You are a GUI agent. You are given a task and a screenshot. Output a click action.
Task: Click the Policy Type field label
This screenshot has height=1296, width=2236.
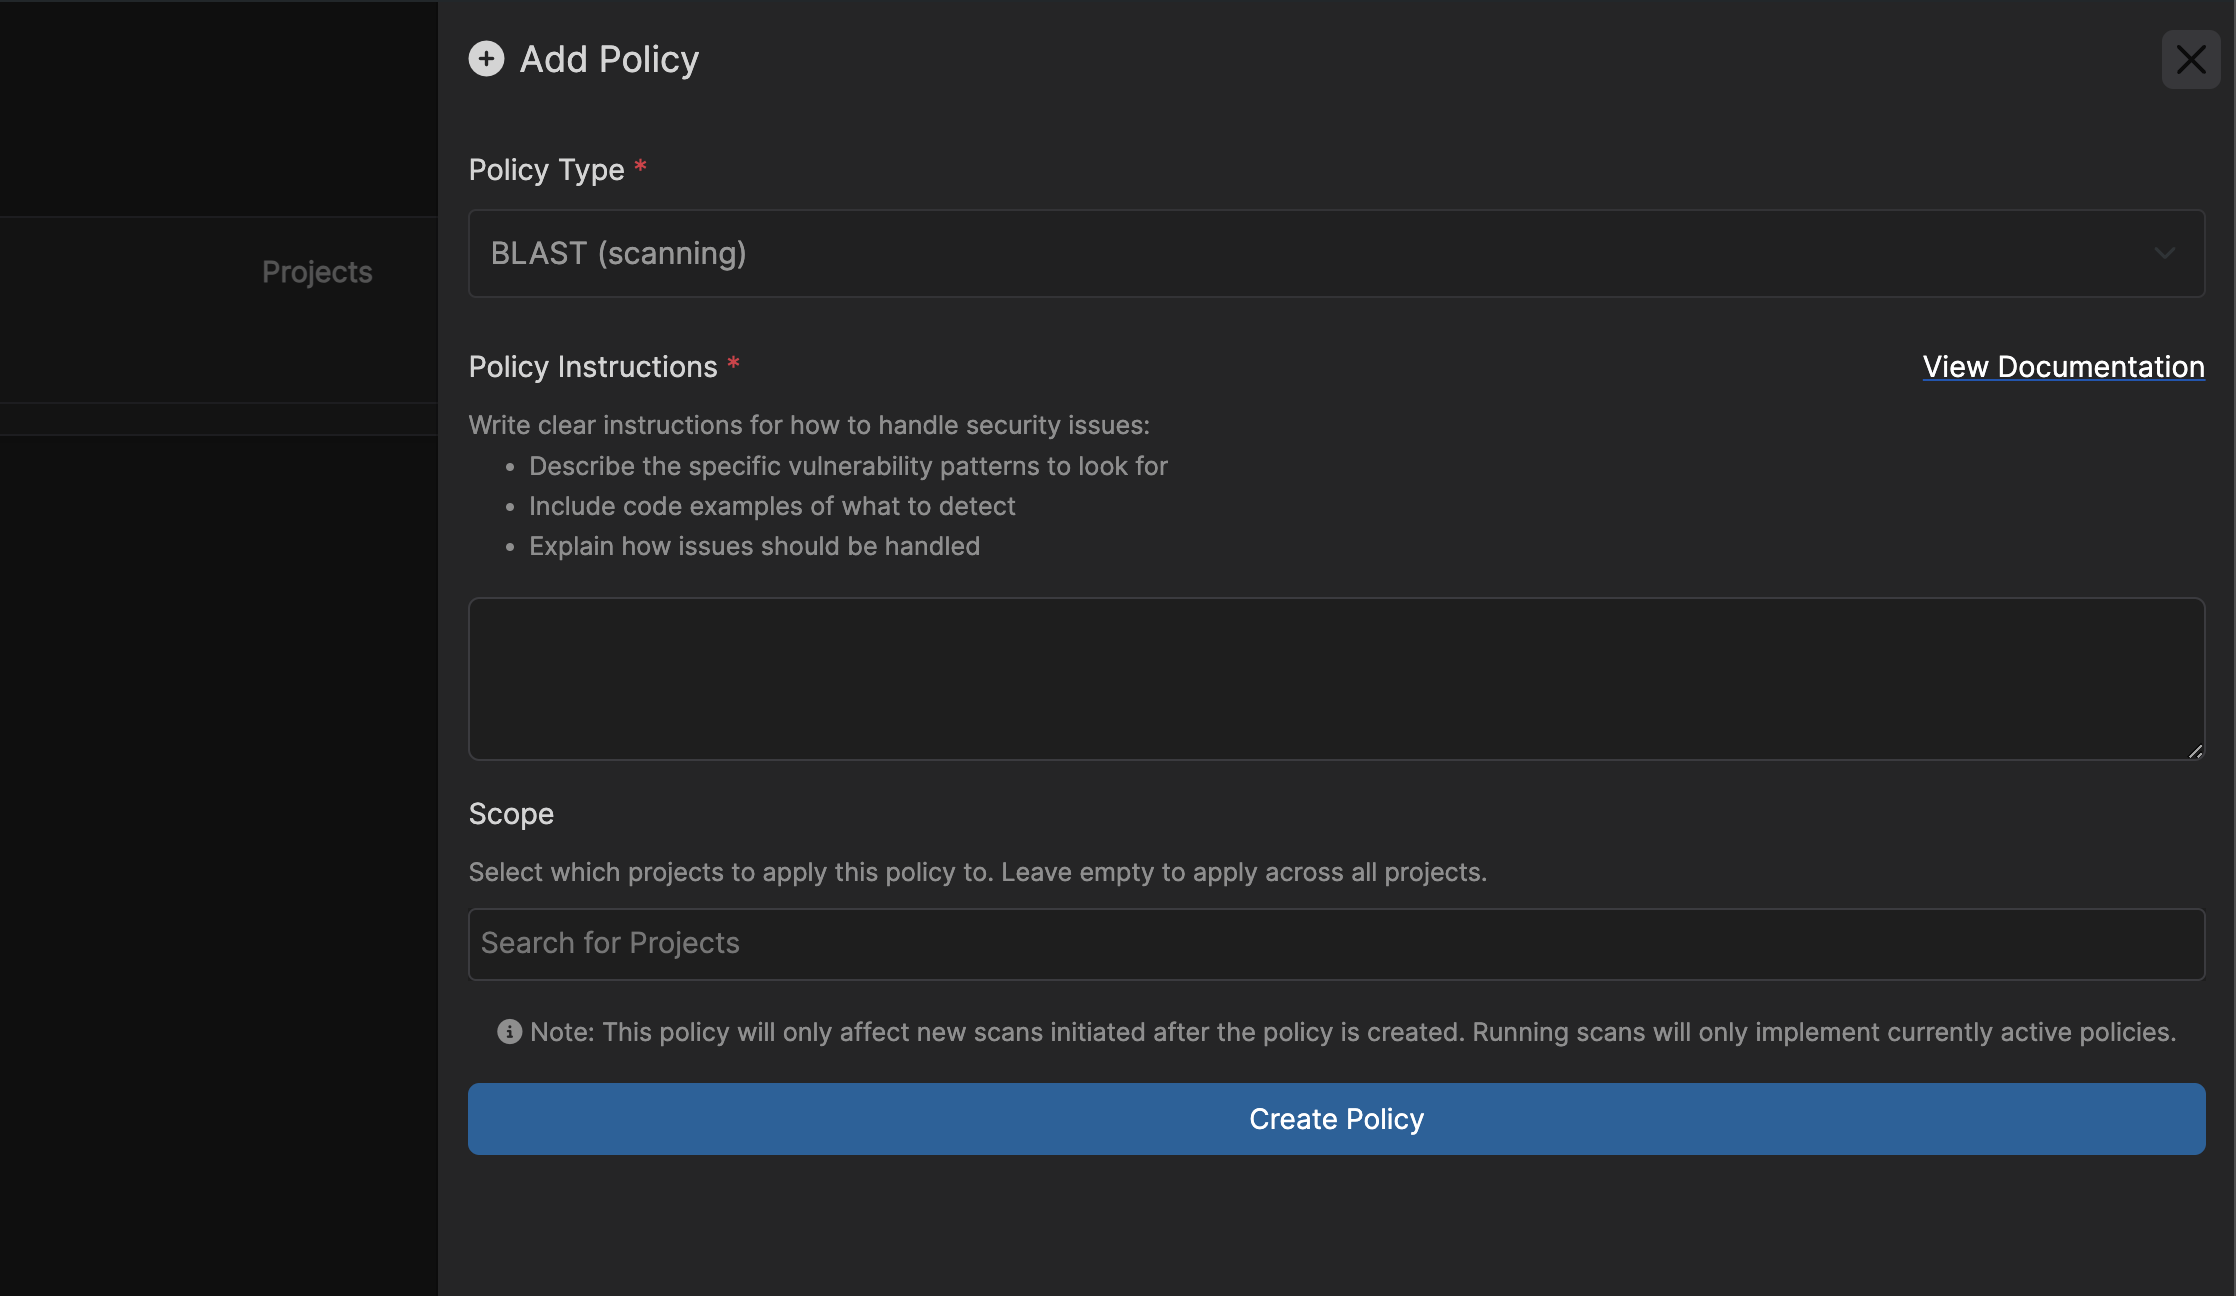(x=546, y=170)
